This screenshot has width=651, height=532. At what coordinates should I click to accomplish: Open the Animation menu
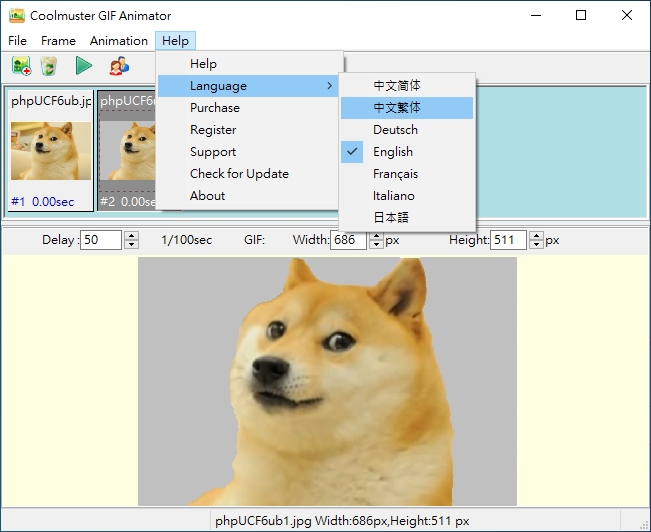point(119,41)
